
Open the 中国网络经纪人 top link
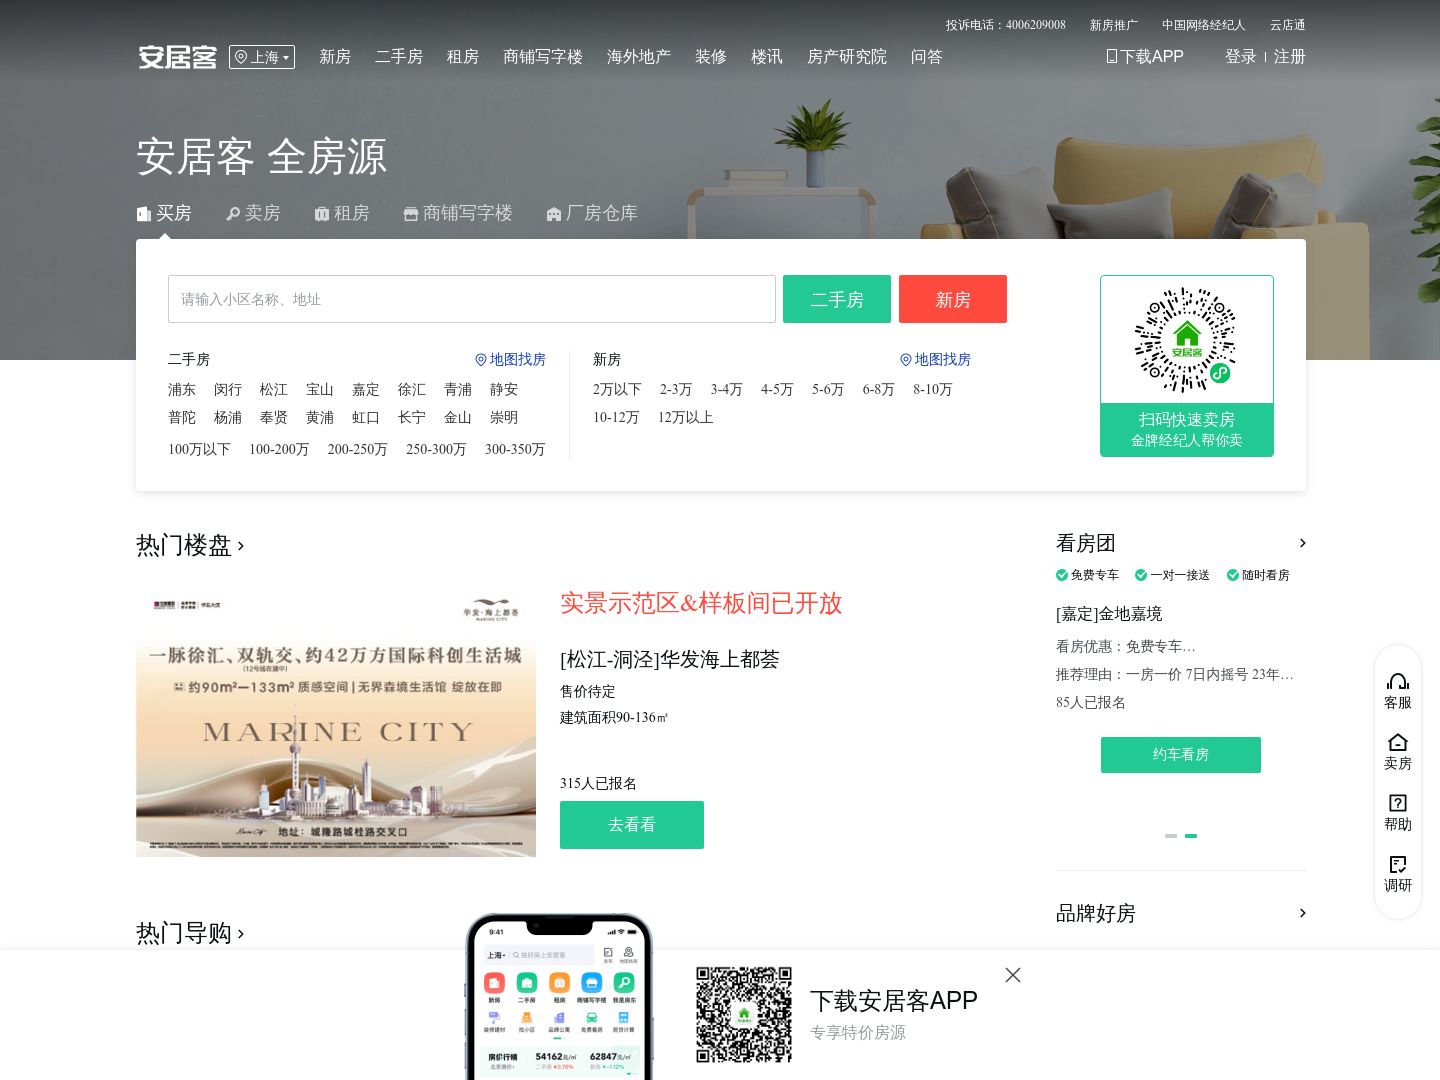coord(1204,25)
